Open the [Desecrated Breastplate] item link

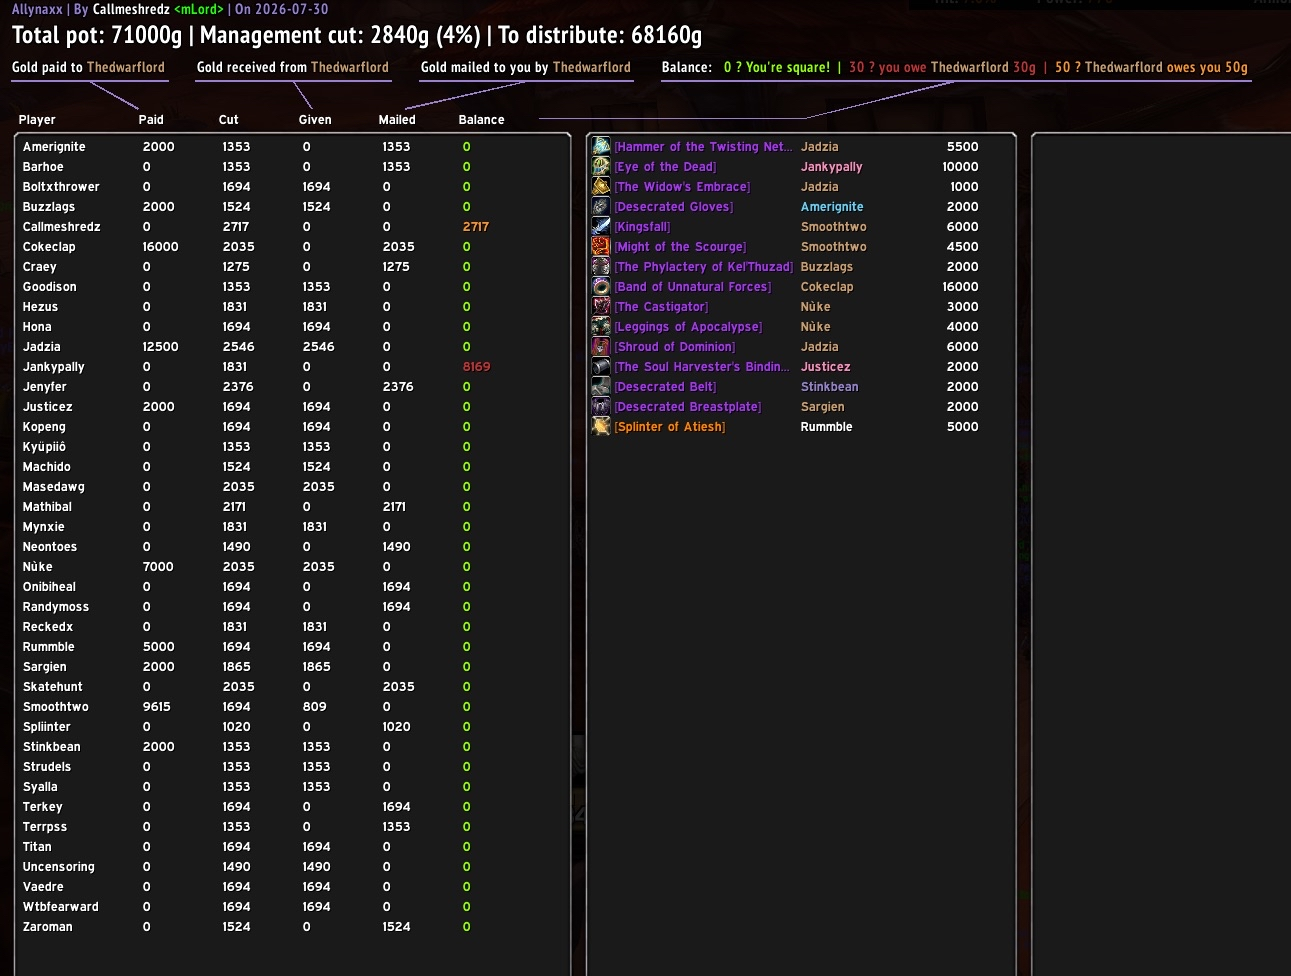pos(688,407)
